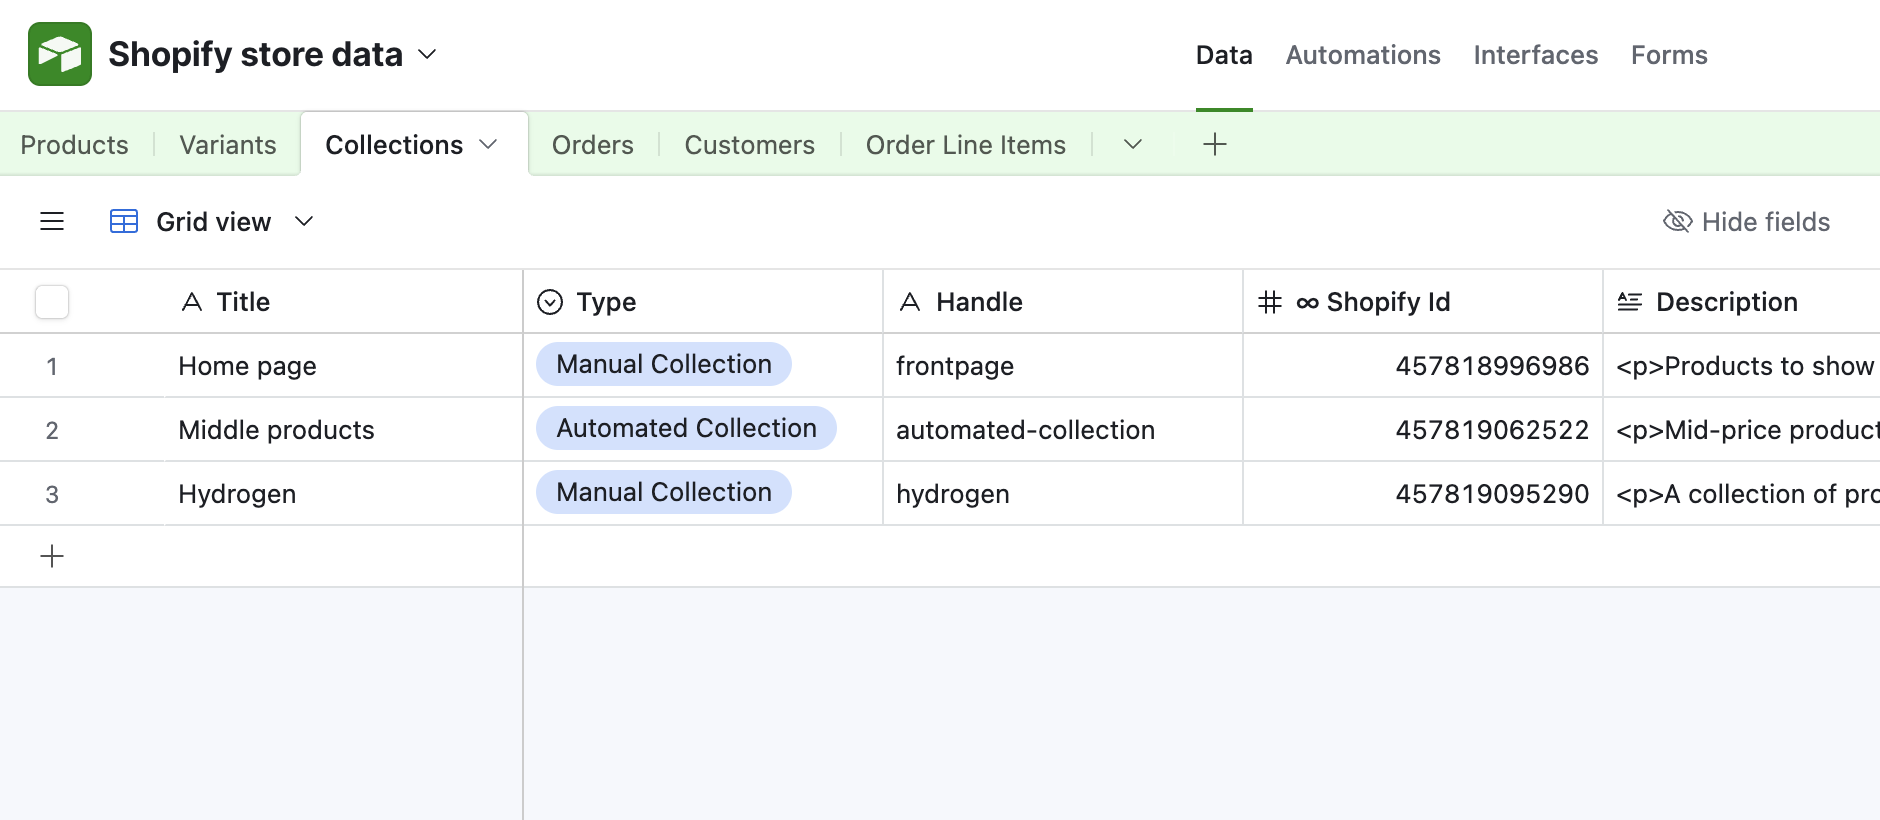The height and width of the screenshot is (820, 1880).
Task: Add a new table with the plus icon
Action: click(1215, 144)
